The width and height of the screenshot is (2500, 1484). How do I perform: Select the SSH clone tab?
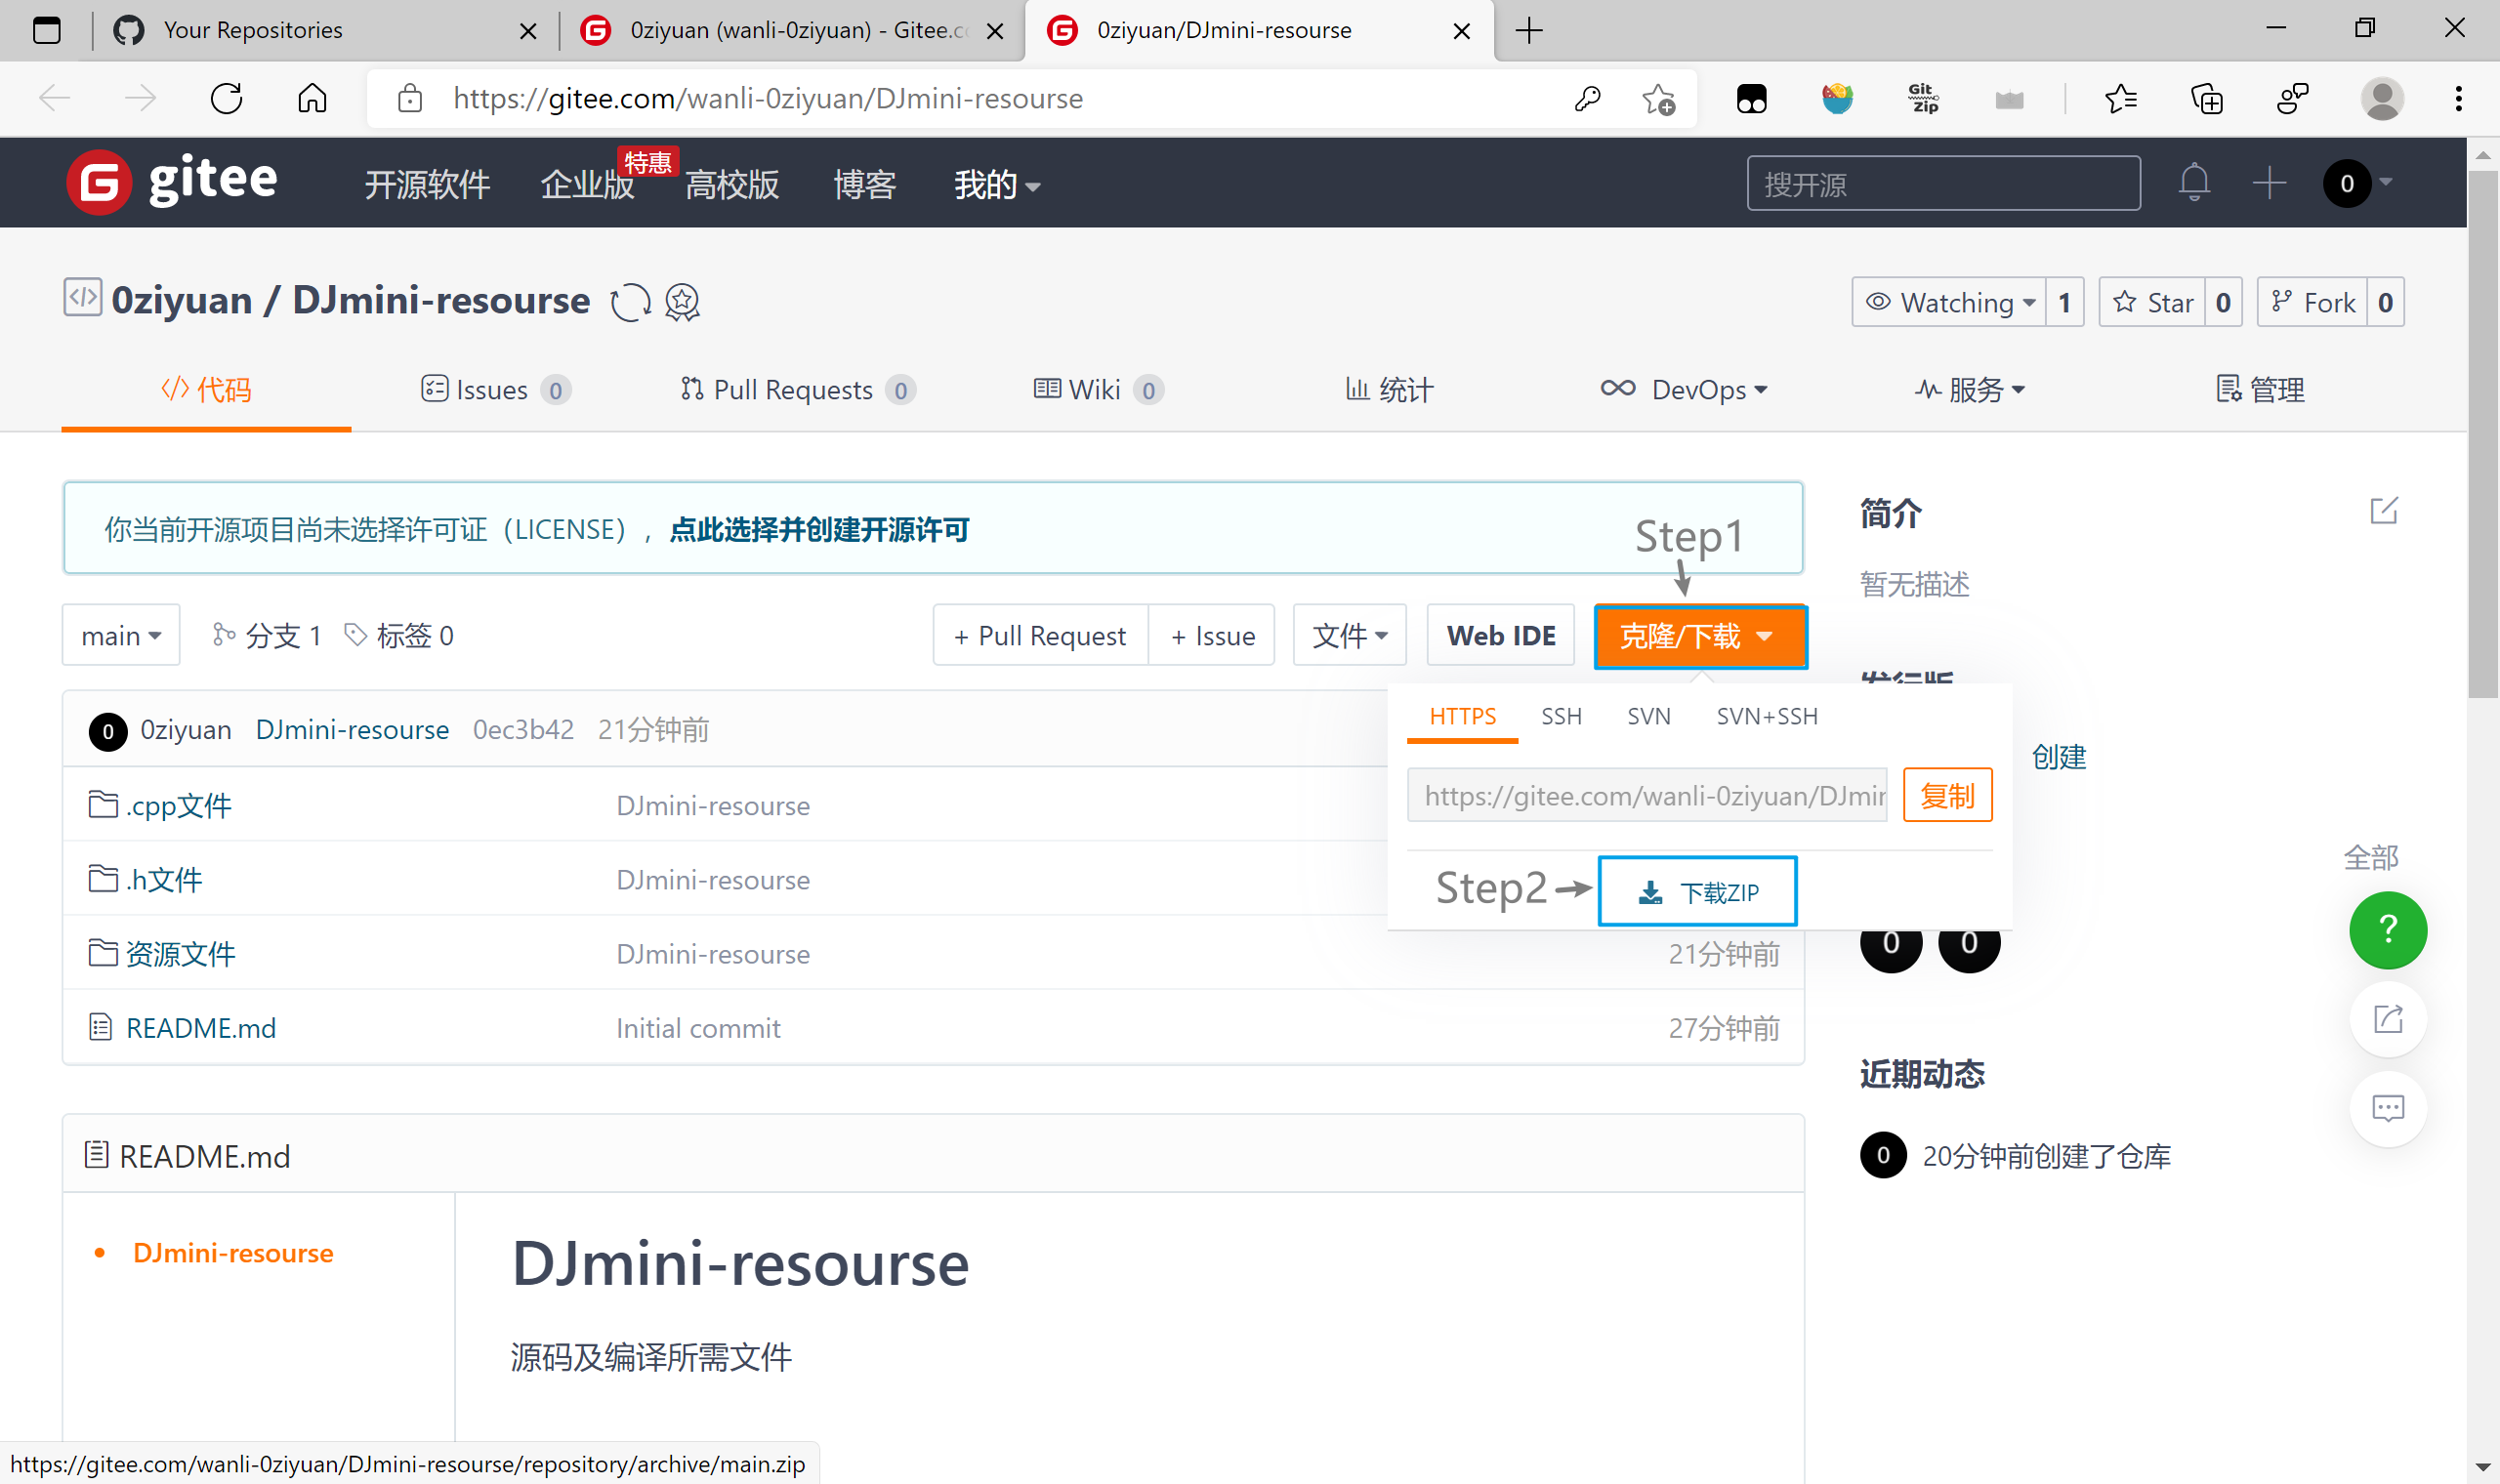pos(1561,716)
